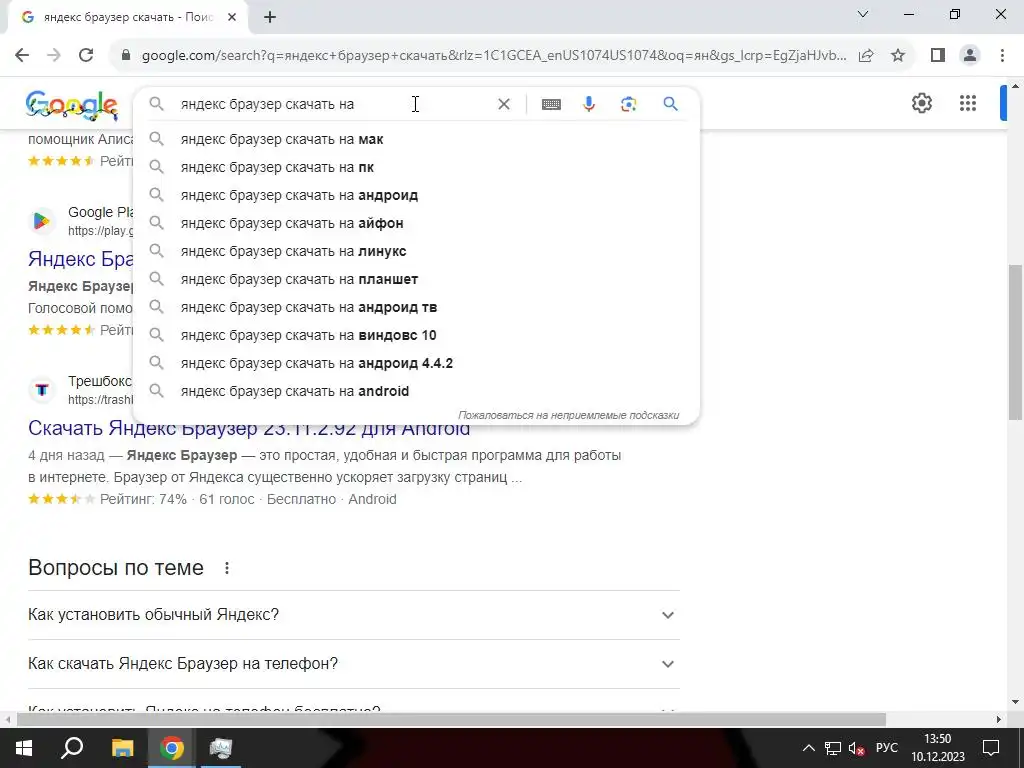The image size is (1024, 768).
Task: Click the Трешбокс site favicon
Action: 42,390
